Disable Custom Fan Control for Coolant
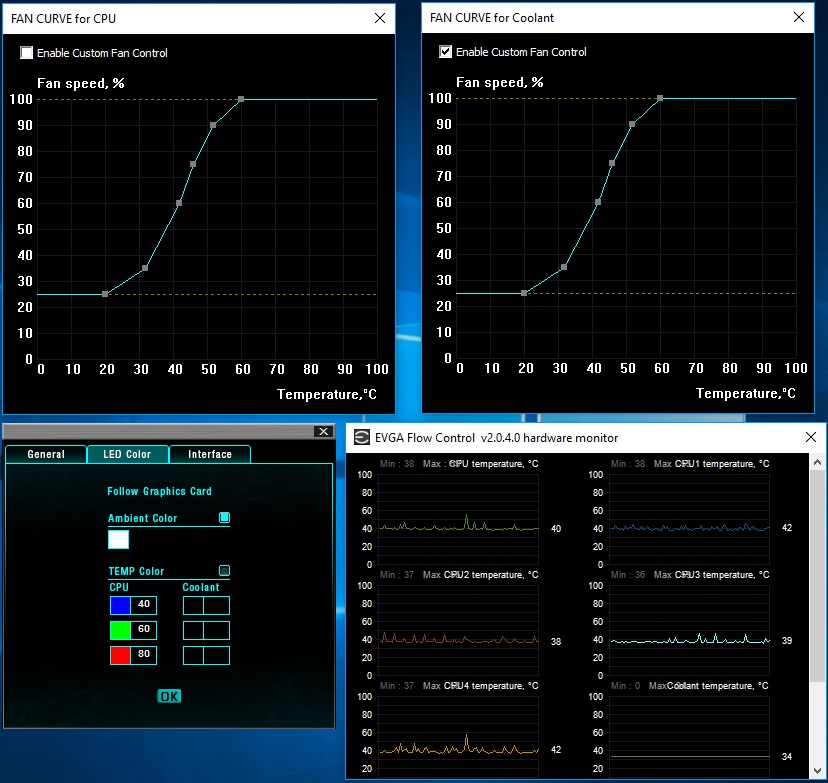This screenshot has height=783, width=828. coord(446,52)
